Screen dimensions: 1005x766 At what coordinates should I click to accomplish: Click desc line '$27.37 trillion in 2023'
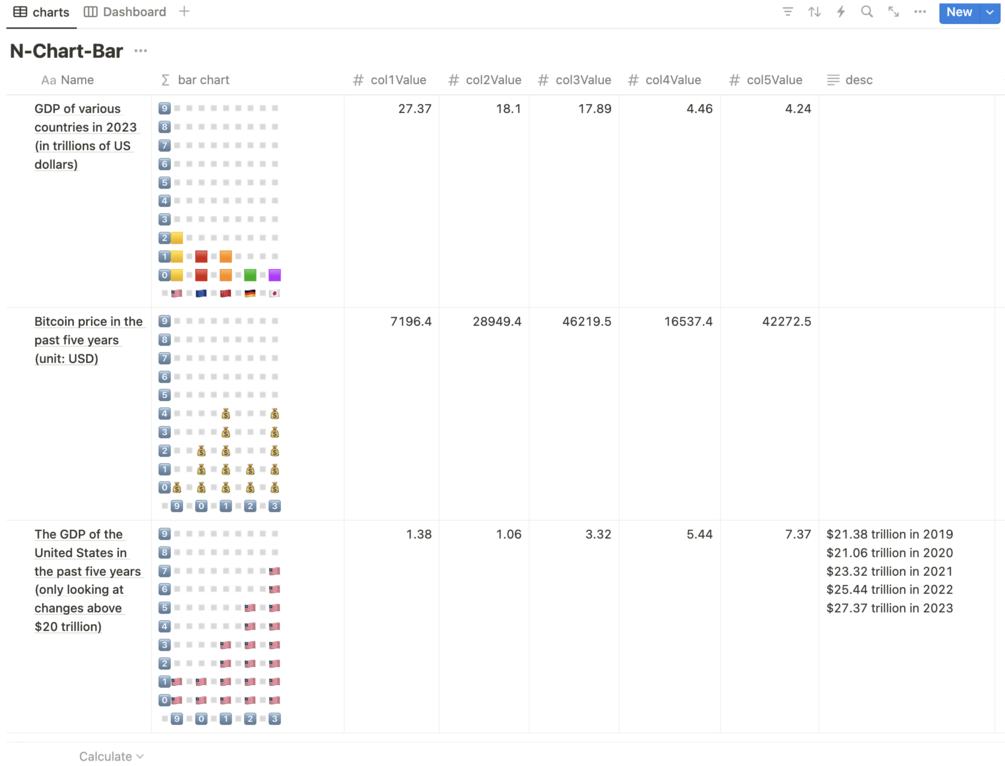[x=889, y=608]
